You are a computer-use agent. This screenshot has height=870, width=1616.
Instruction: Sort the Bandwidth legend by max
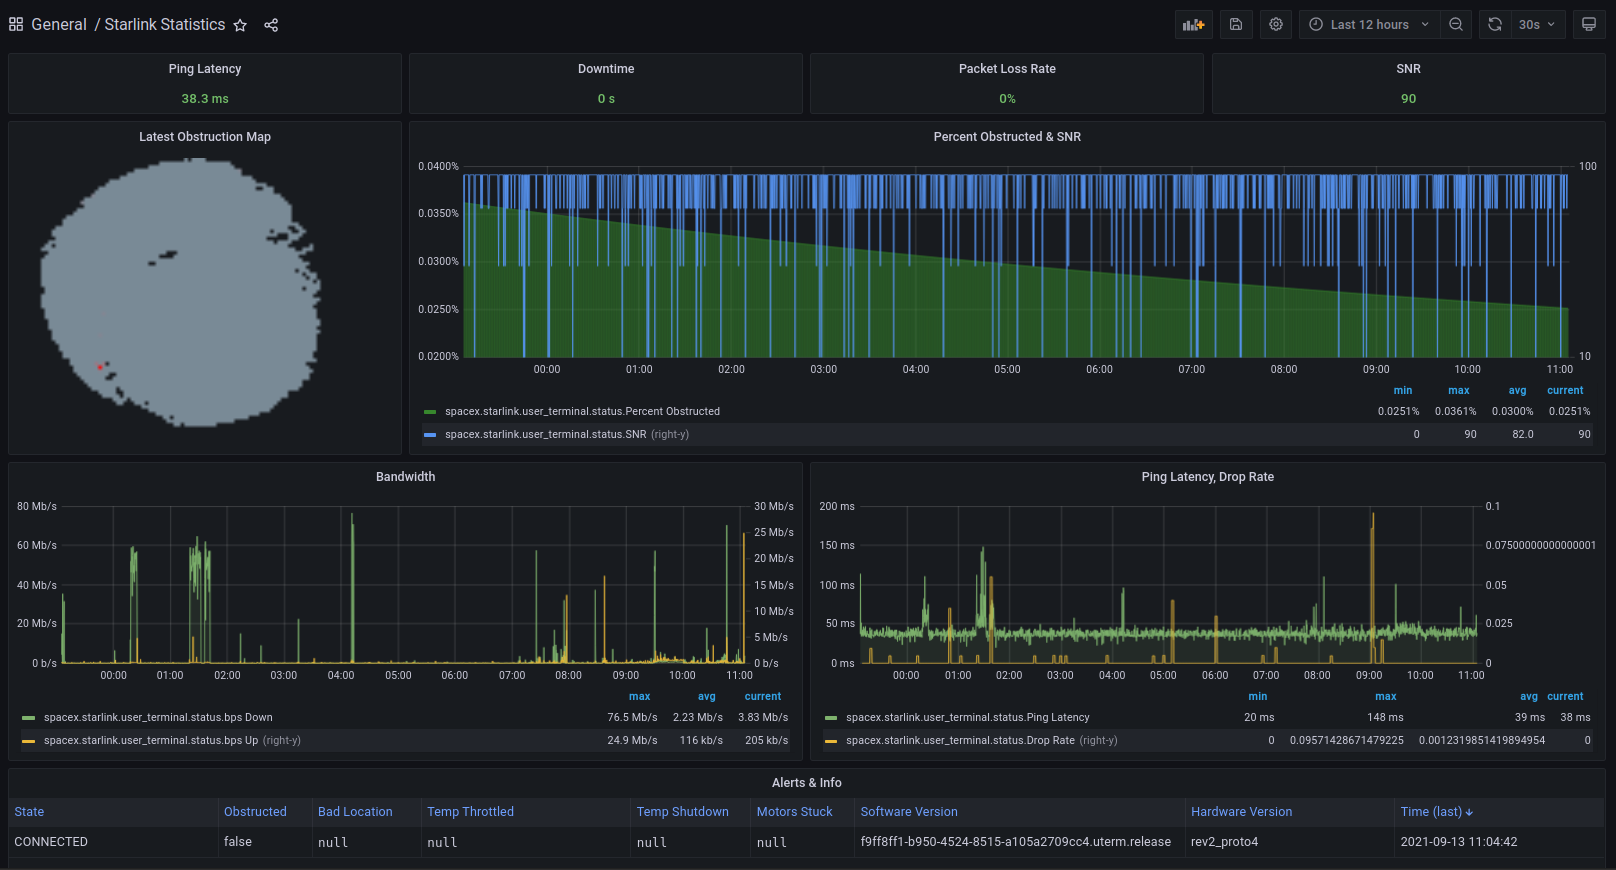[x=639, y=697]
